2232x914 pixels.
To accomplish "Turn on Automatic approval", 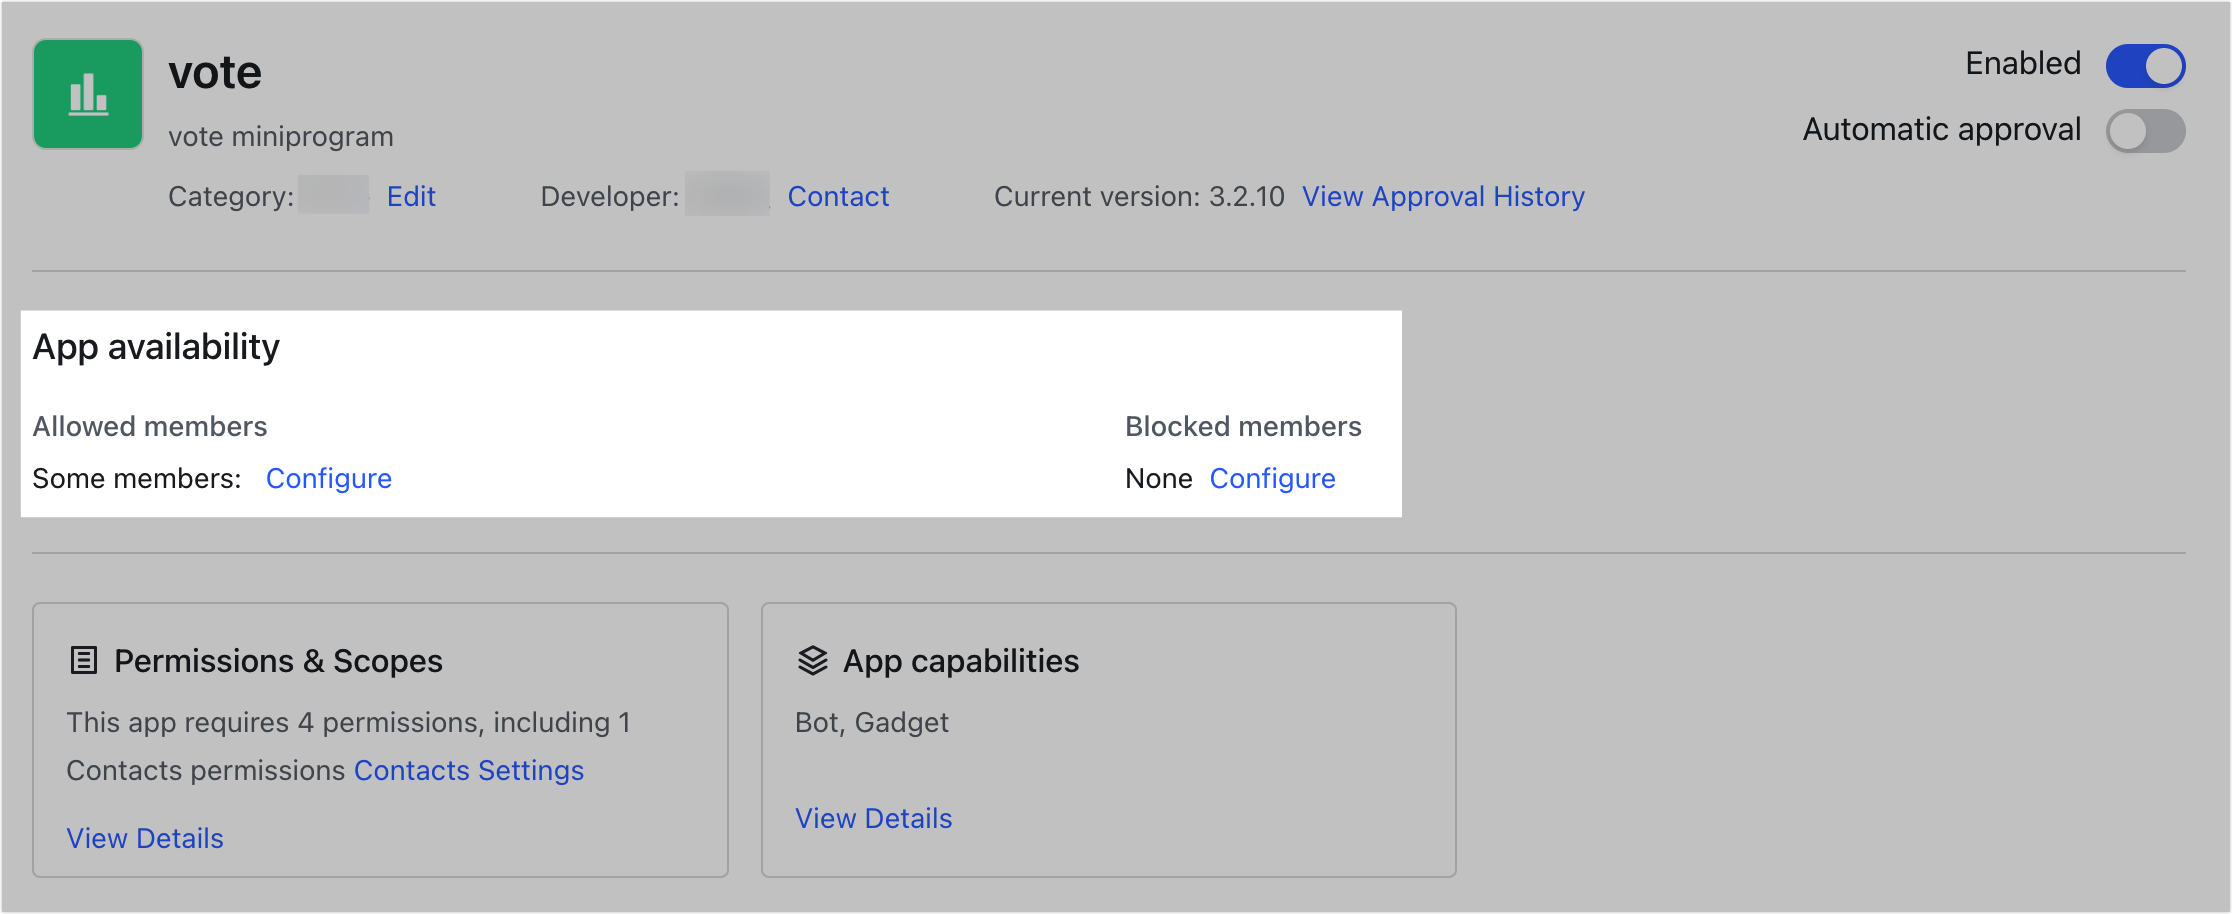I will coord(2144,130).
